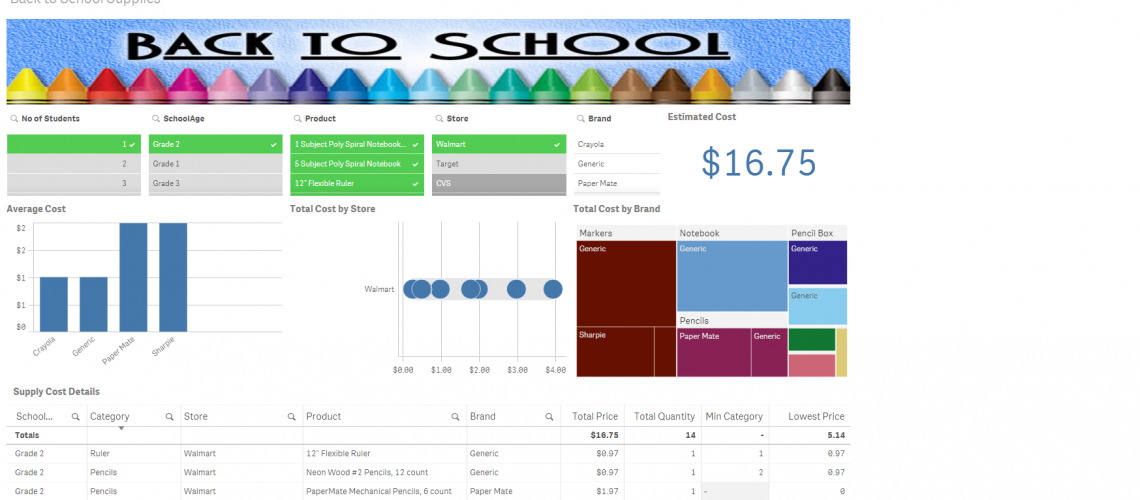
Task: Sort by Lowest Price column header
Action: tap(816, 416)
